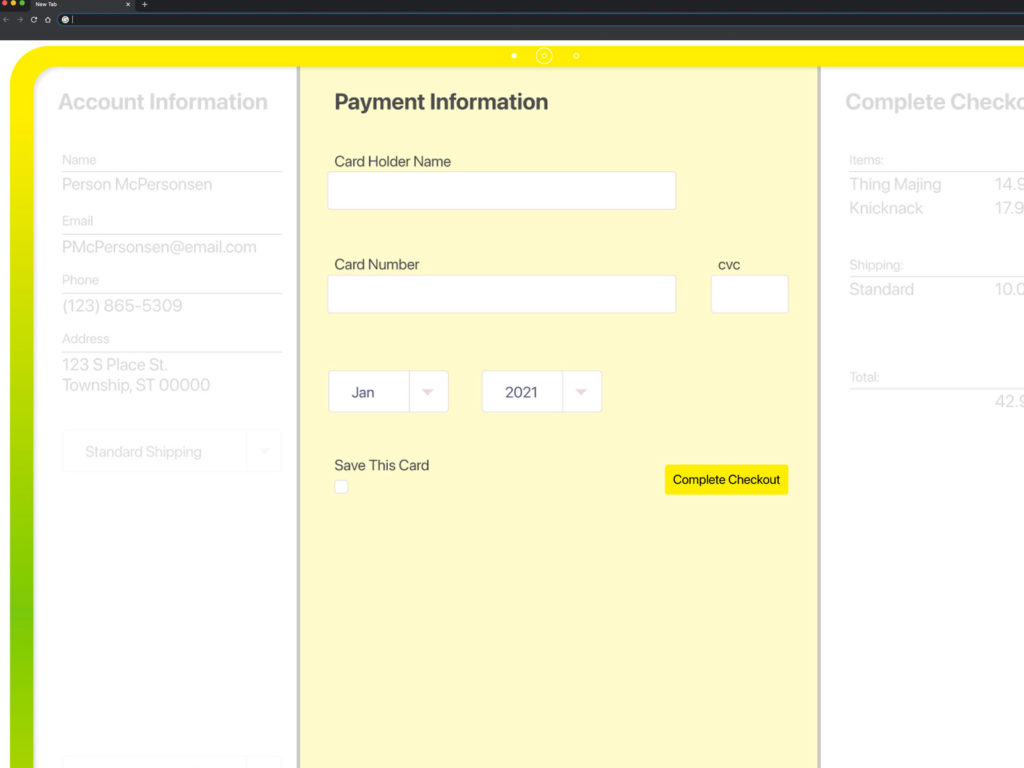
Task: Select the first step indicator dot
Action: [514, 56]
